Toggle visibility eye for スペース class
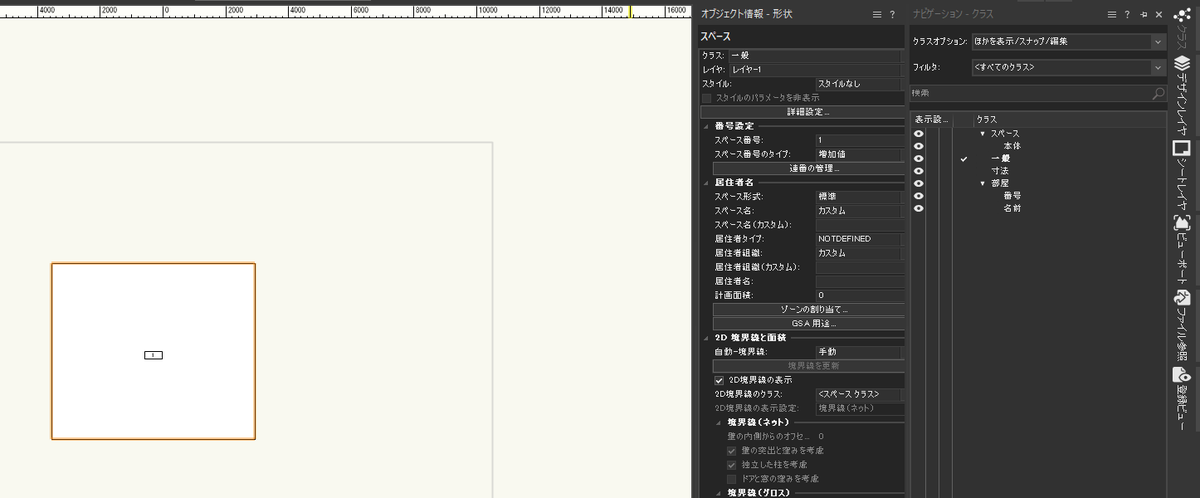The height and width of the screenshot is (498, 1200). (918, 133)
